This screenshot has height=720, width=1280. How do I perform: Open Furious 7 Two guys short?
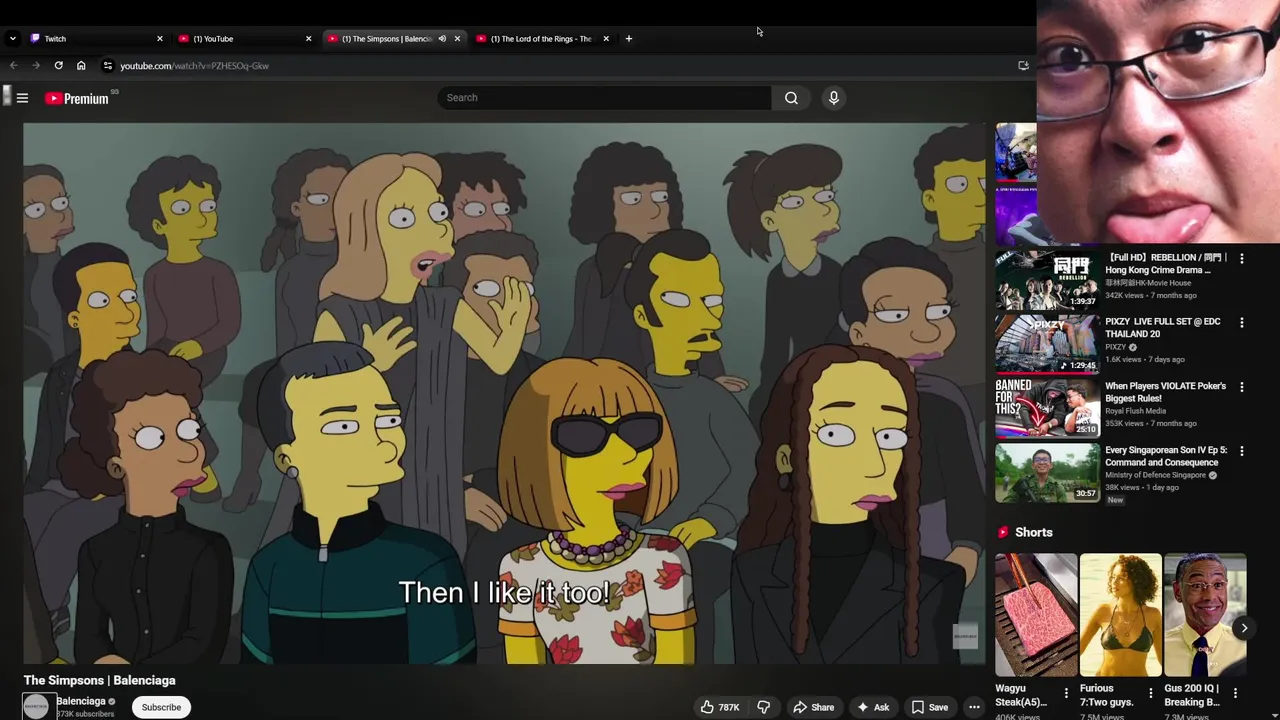point(1120,615)
